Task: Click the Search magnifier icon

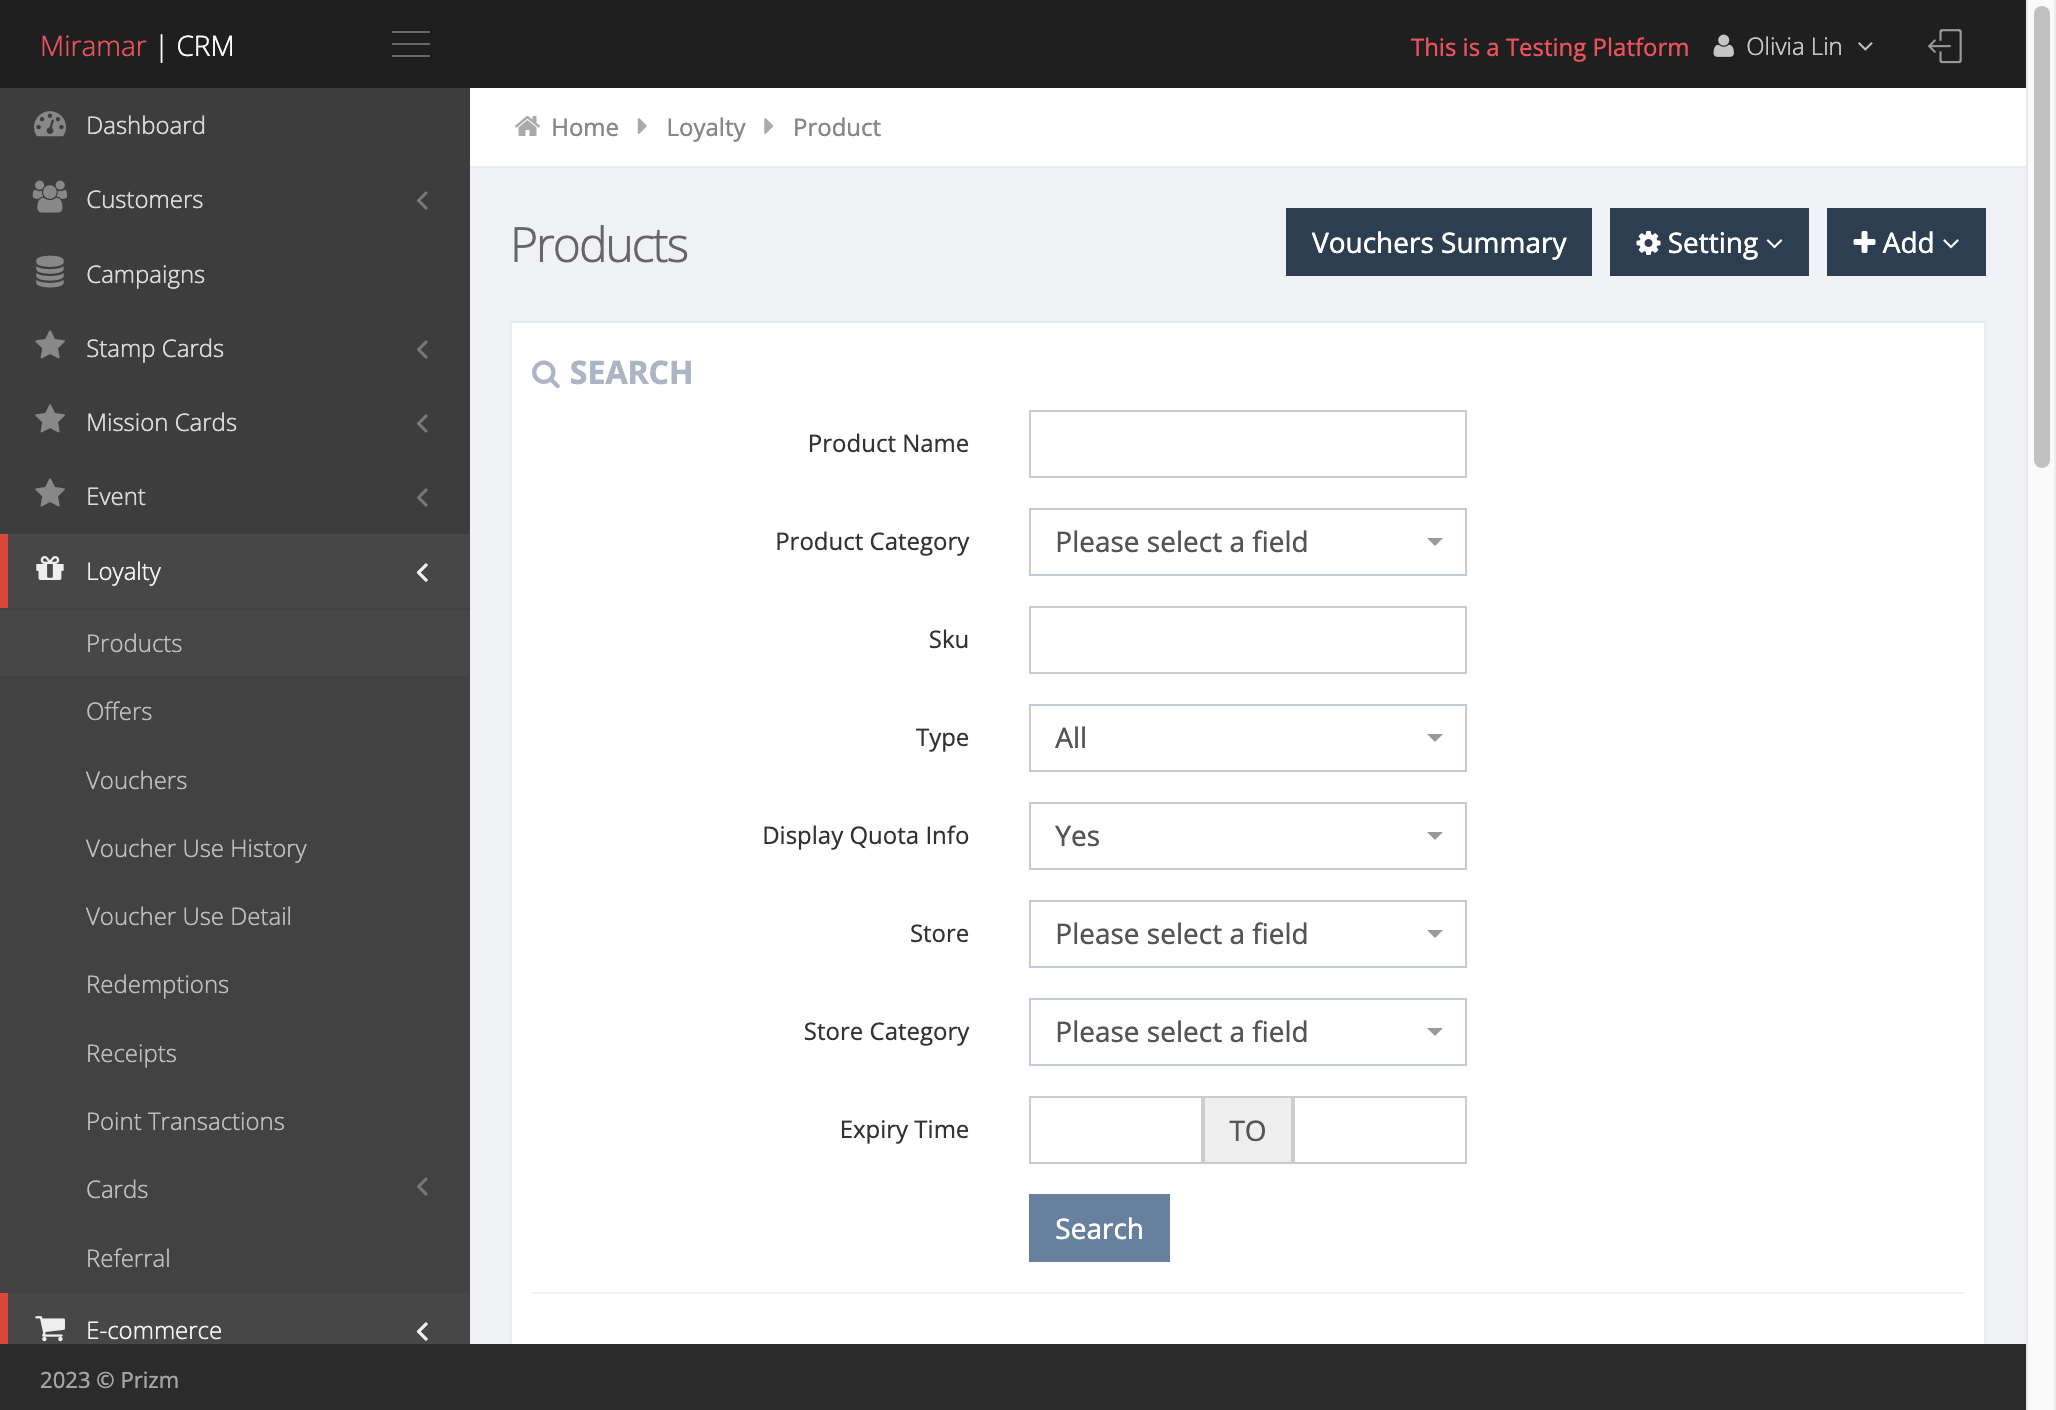Action: [x=545, y=373]
